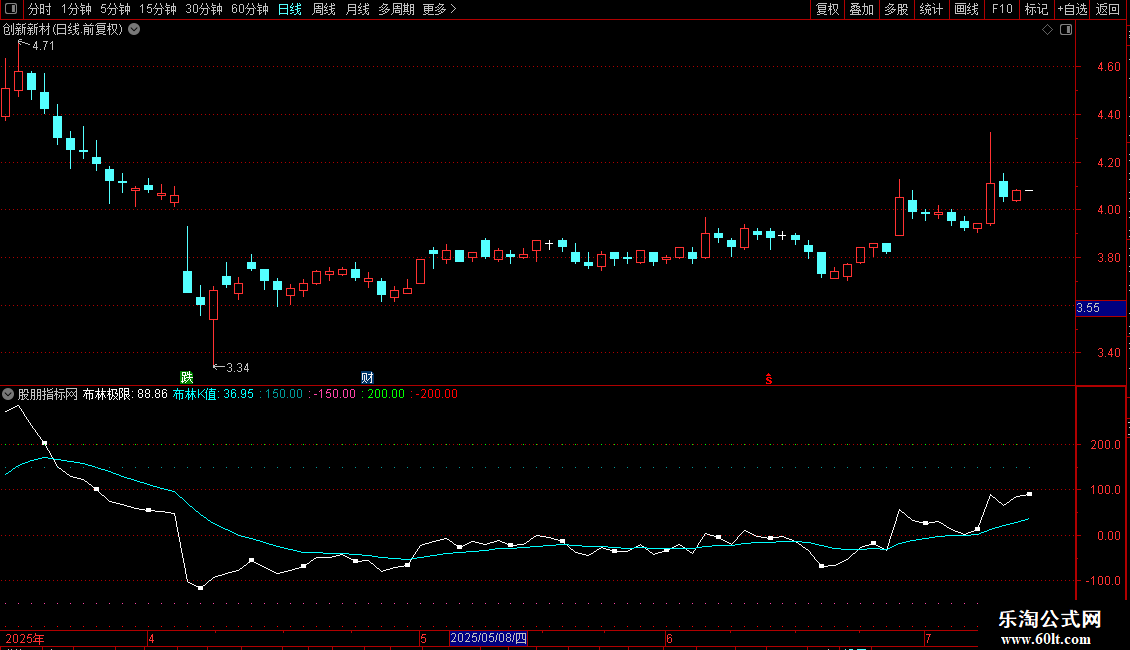The width and height of the screenshot is (1130, 650).
Task: Click the month 6 axis label
Action: tap(669, 639)
